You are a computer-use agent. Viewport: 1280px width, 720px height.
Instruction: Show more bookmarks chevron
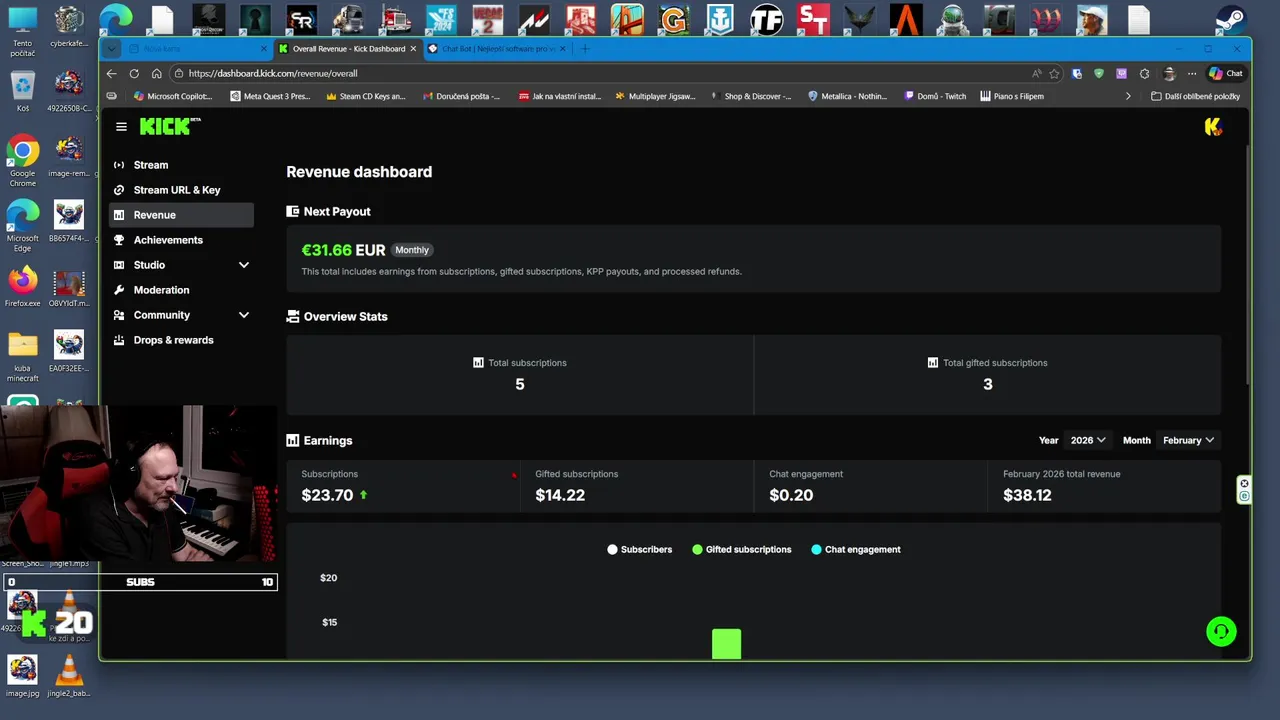(x=1128, y=96)
